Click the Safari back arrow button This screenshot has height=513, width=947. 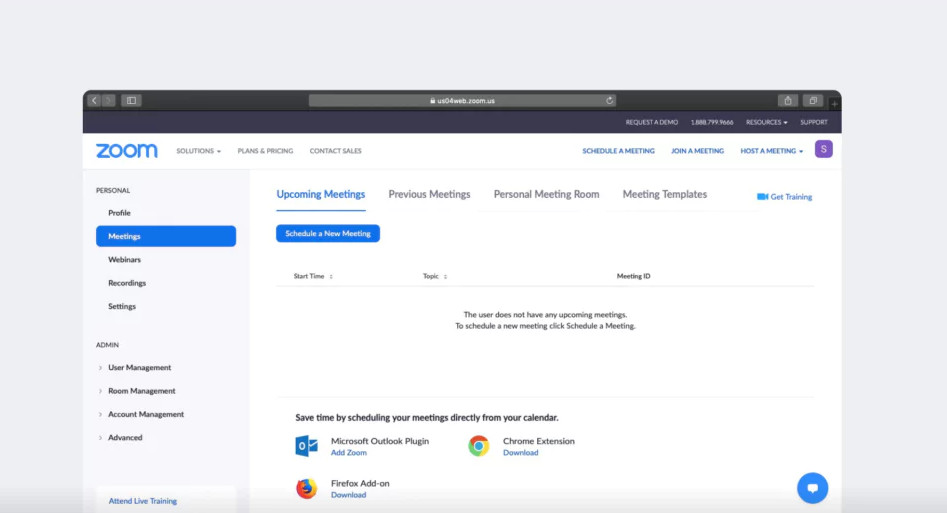[x=94, y=100]
